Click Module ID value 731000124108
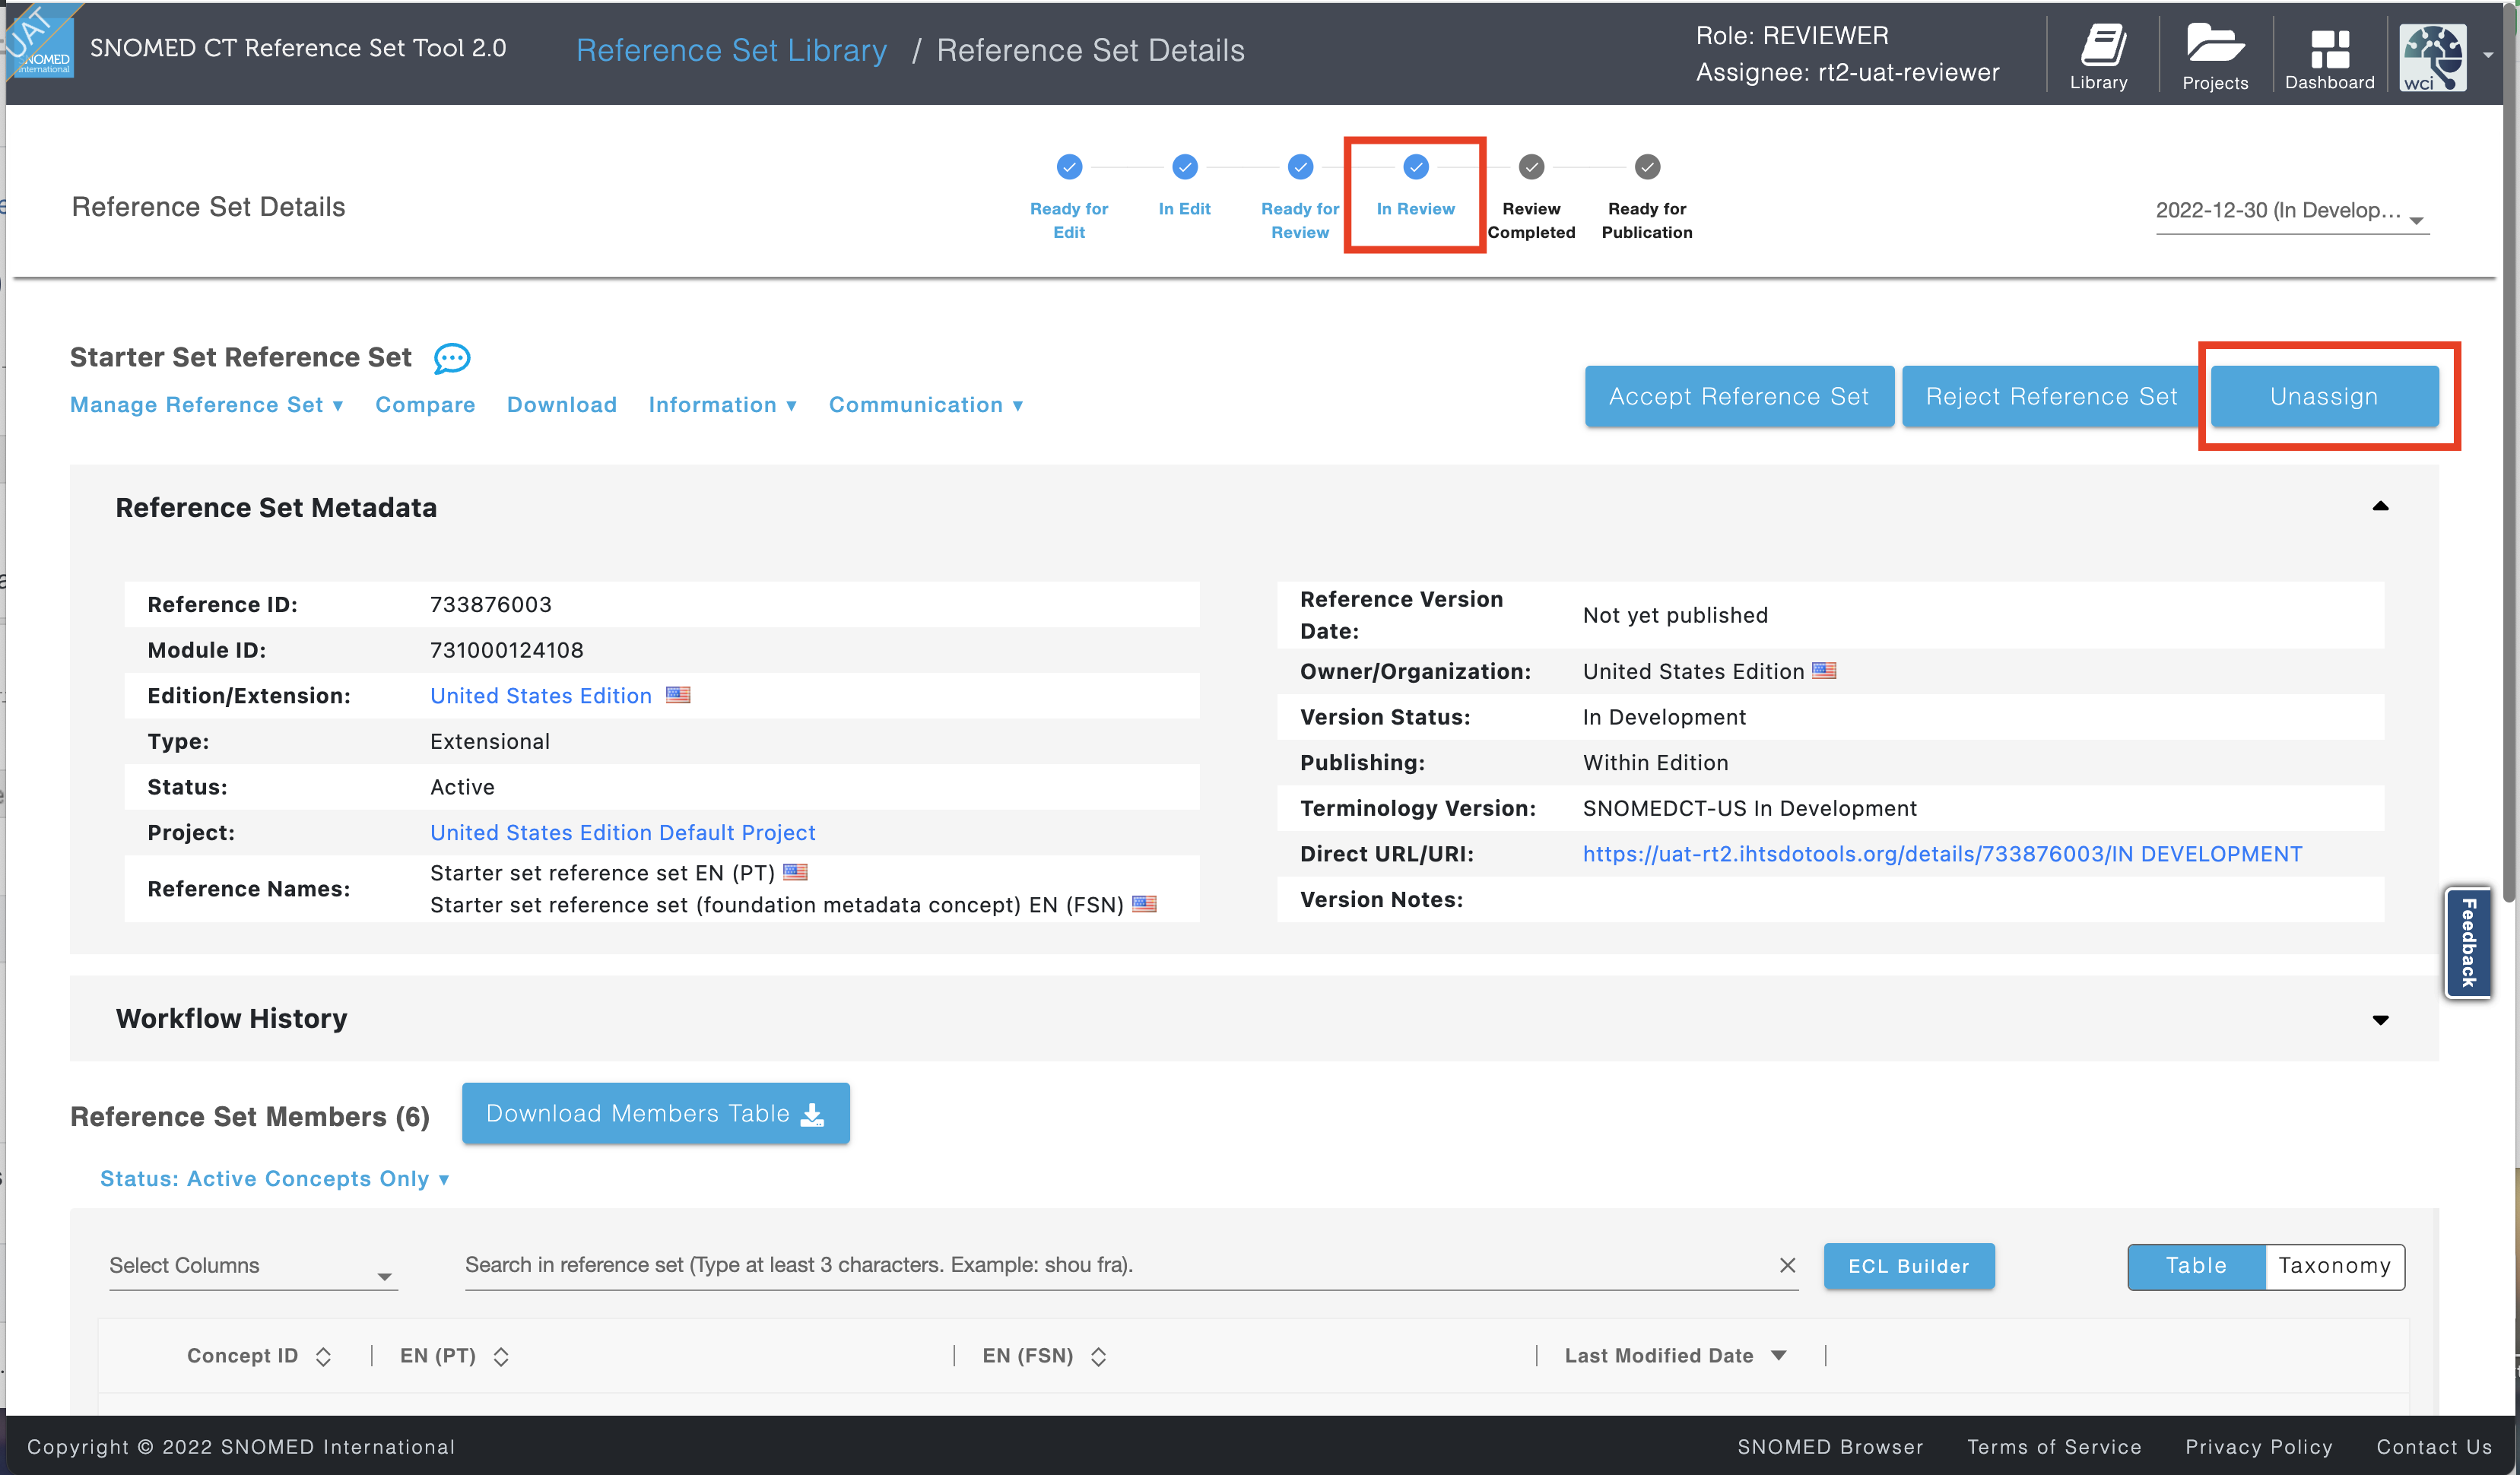 tap(507, 650)
